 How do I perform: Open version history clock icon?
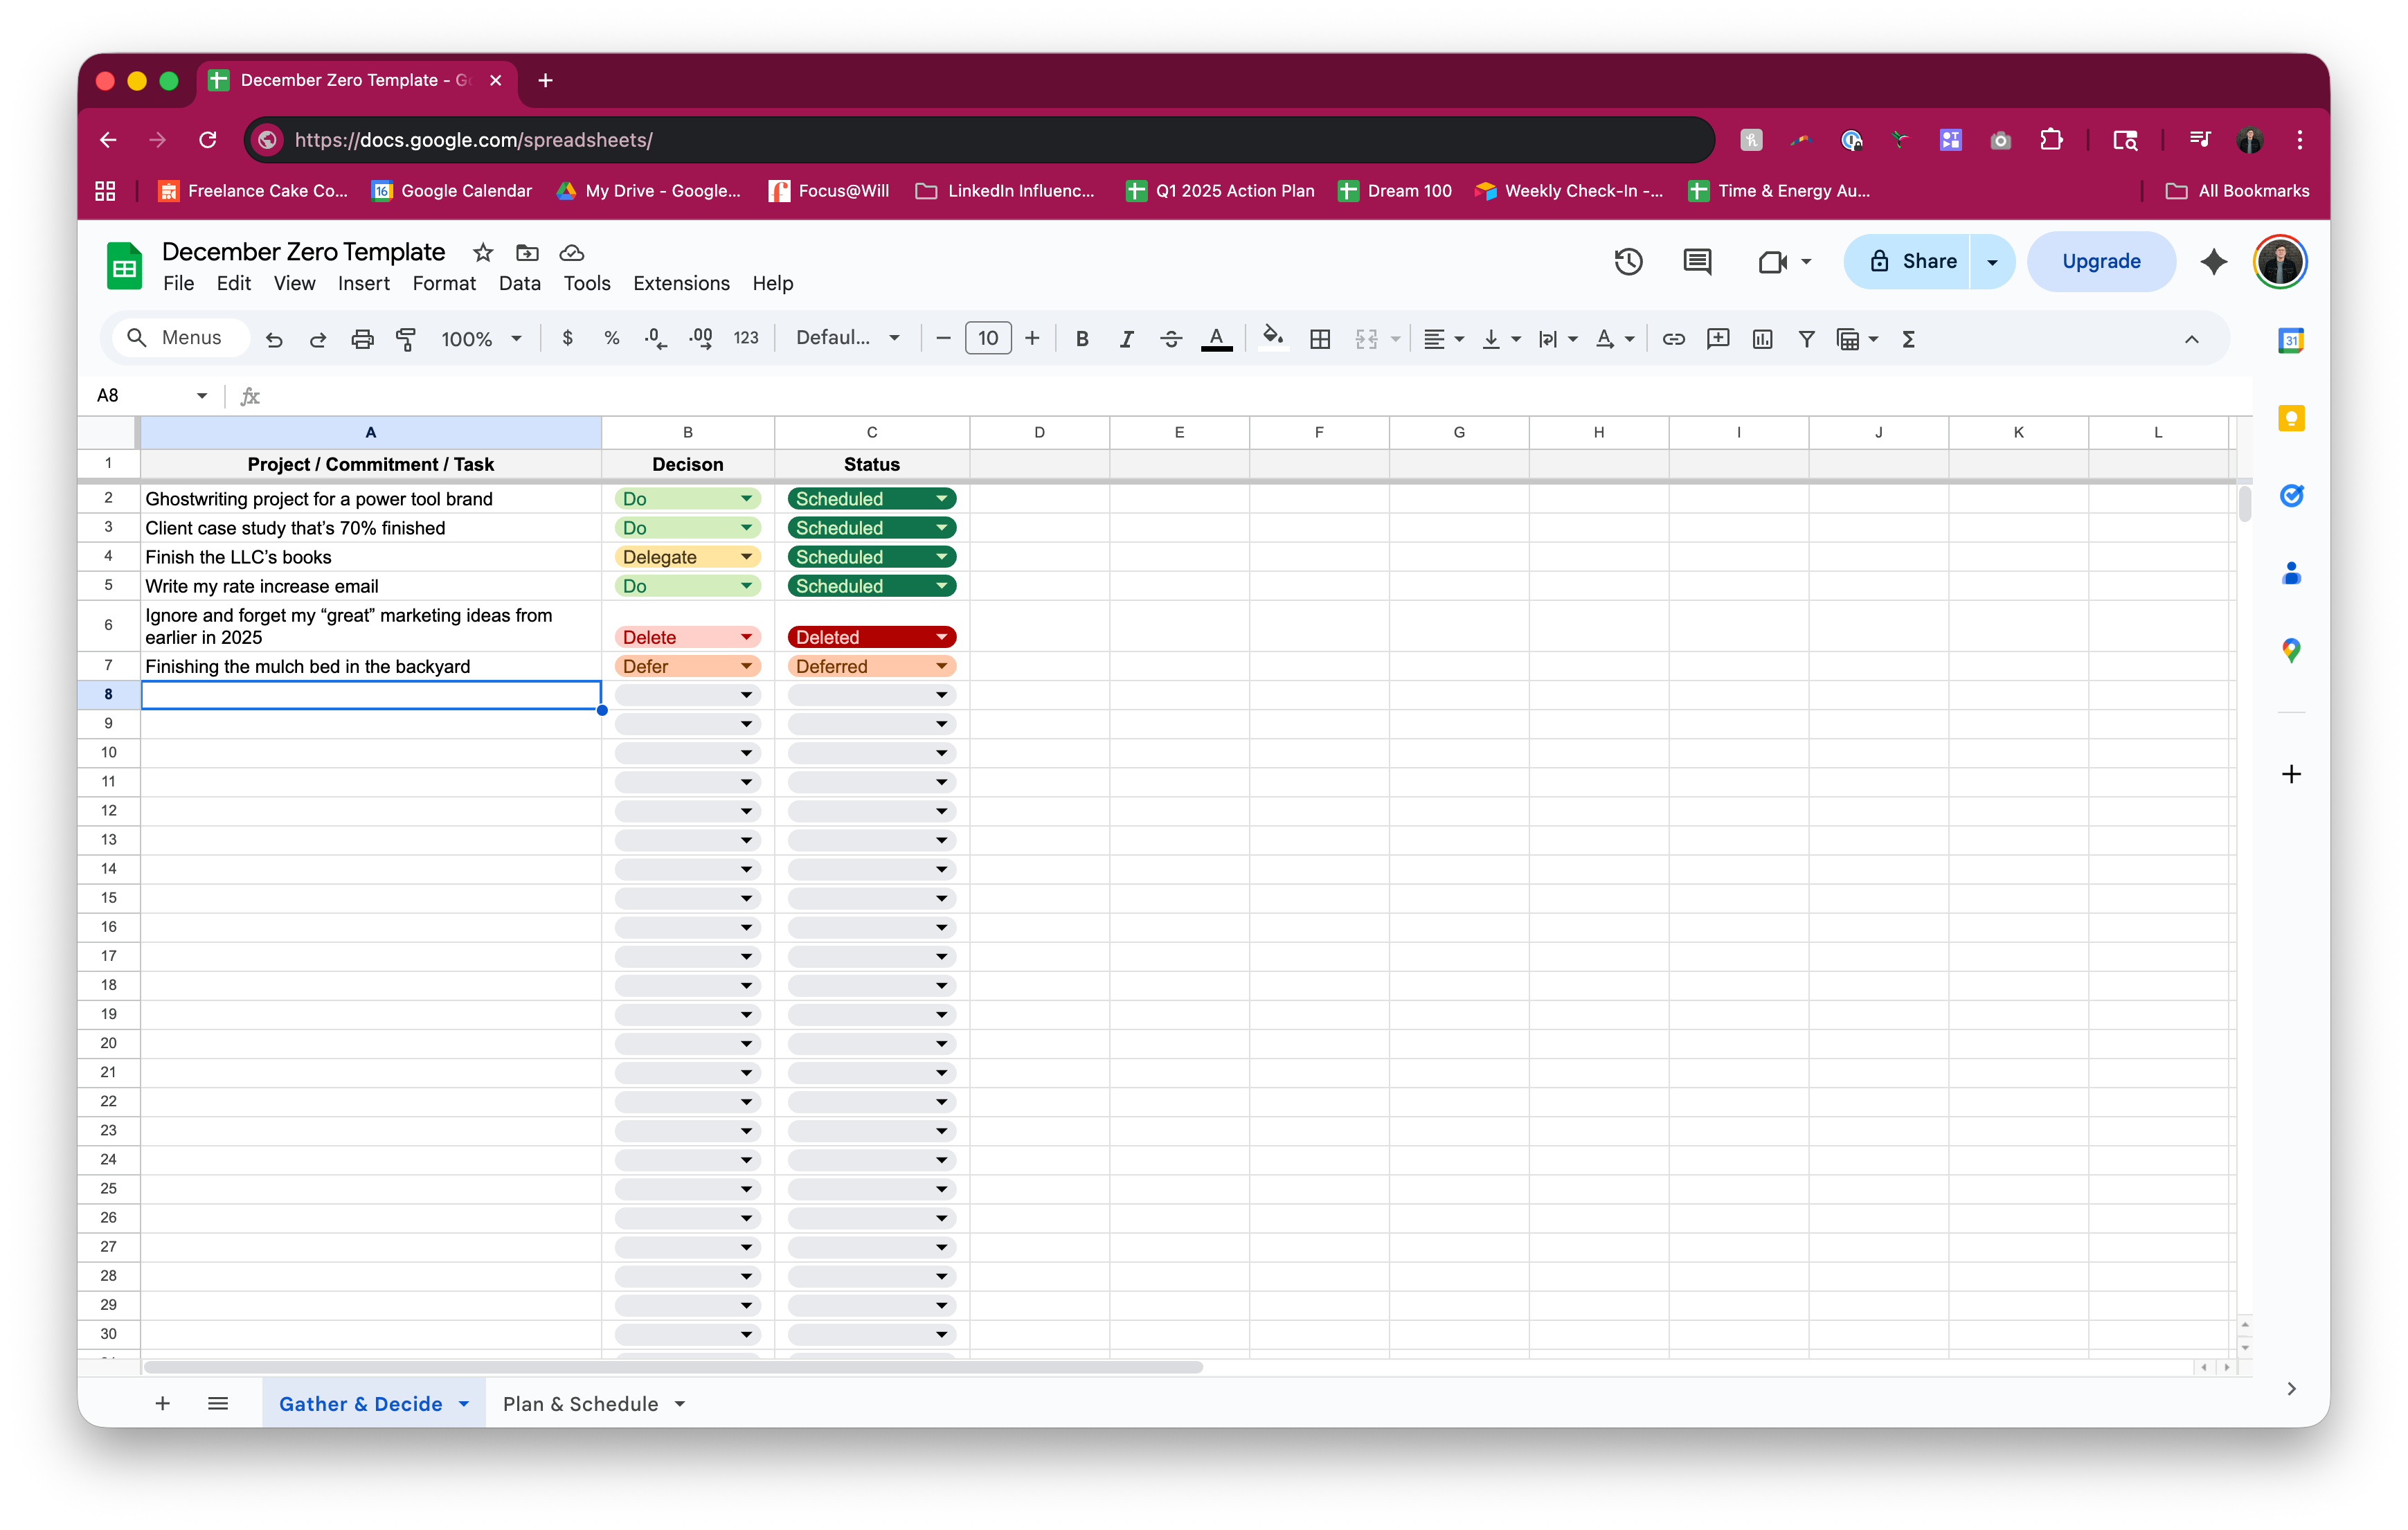(1628, 262)
